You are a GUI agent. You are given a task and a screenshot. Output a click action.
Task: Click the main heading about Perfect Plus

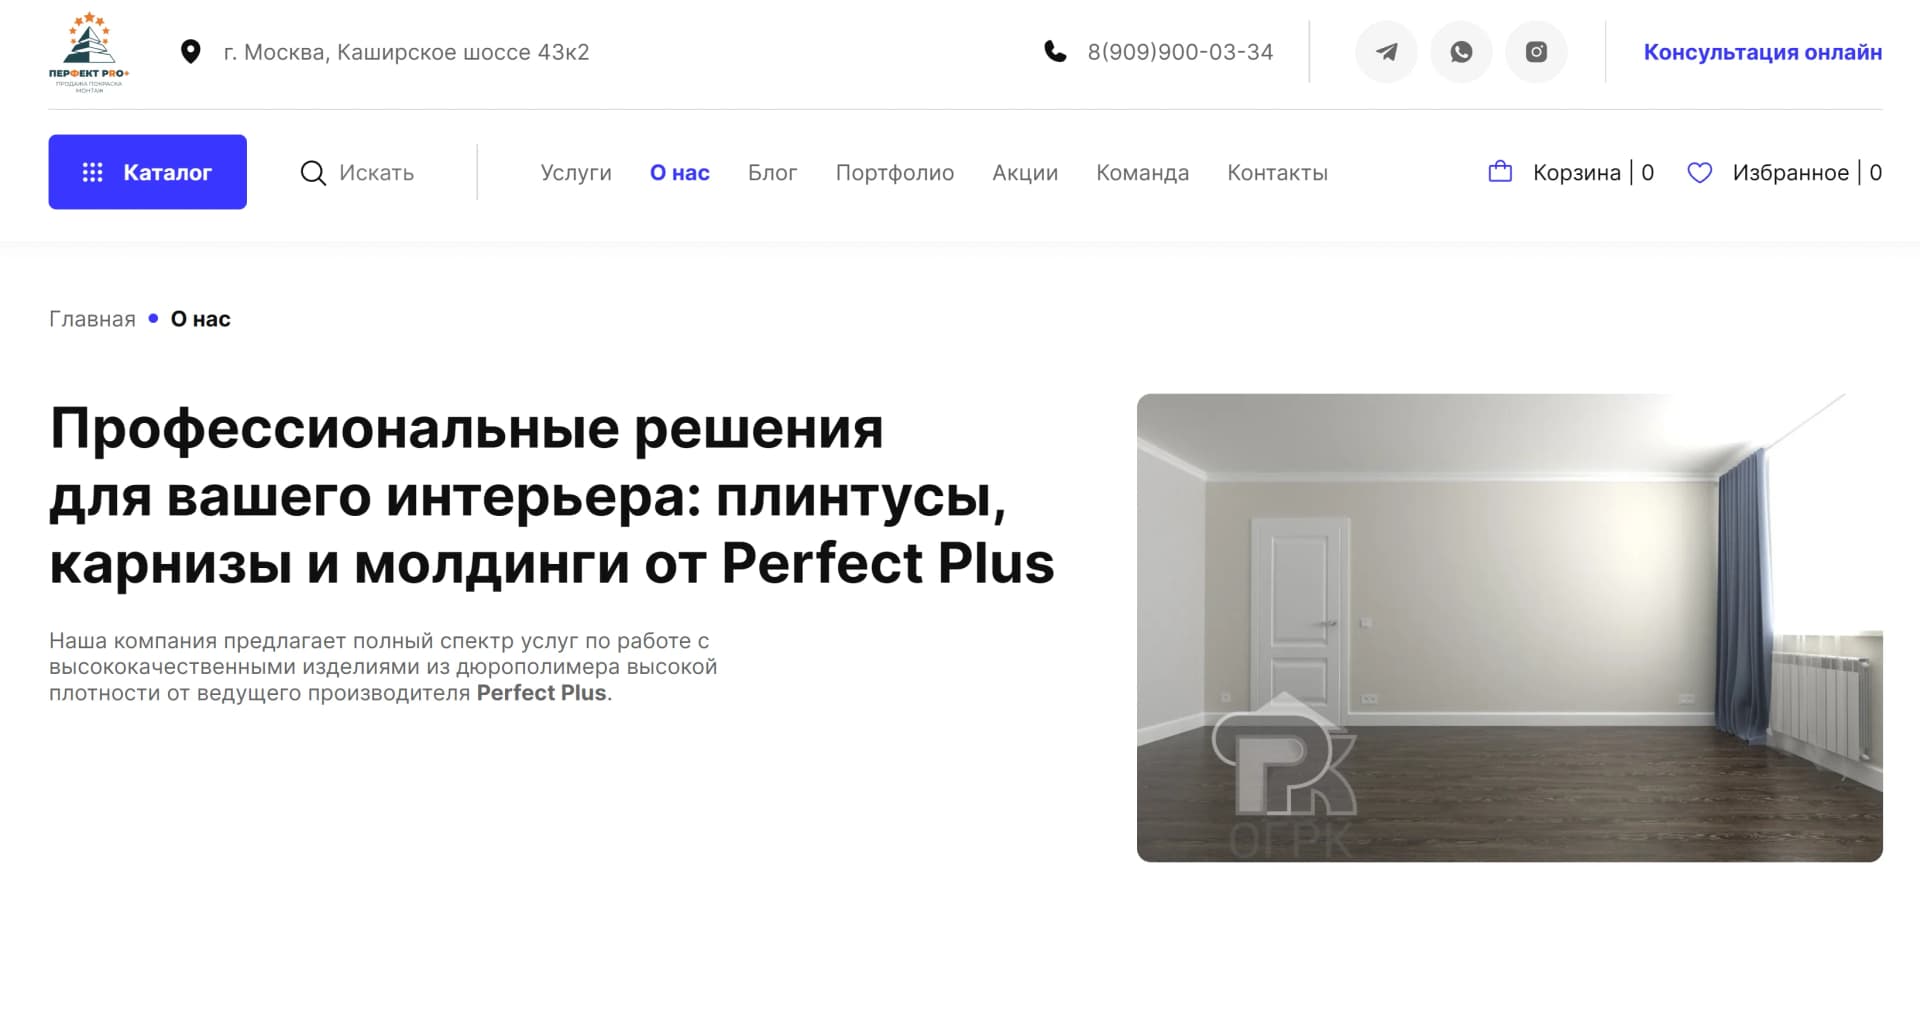coord(552,496)
